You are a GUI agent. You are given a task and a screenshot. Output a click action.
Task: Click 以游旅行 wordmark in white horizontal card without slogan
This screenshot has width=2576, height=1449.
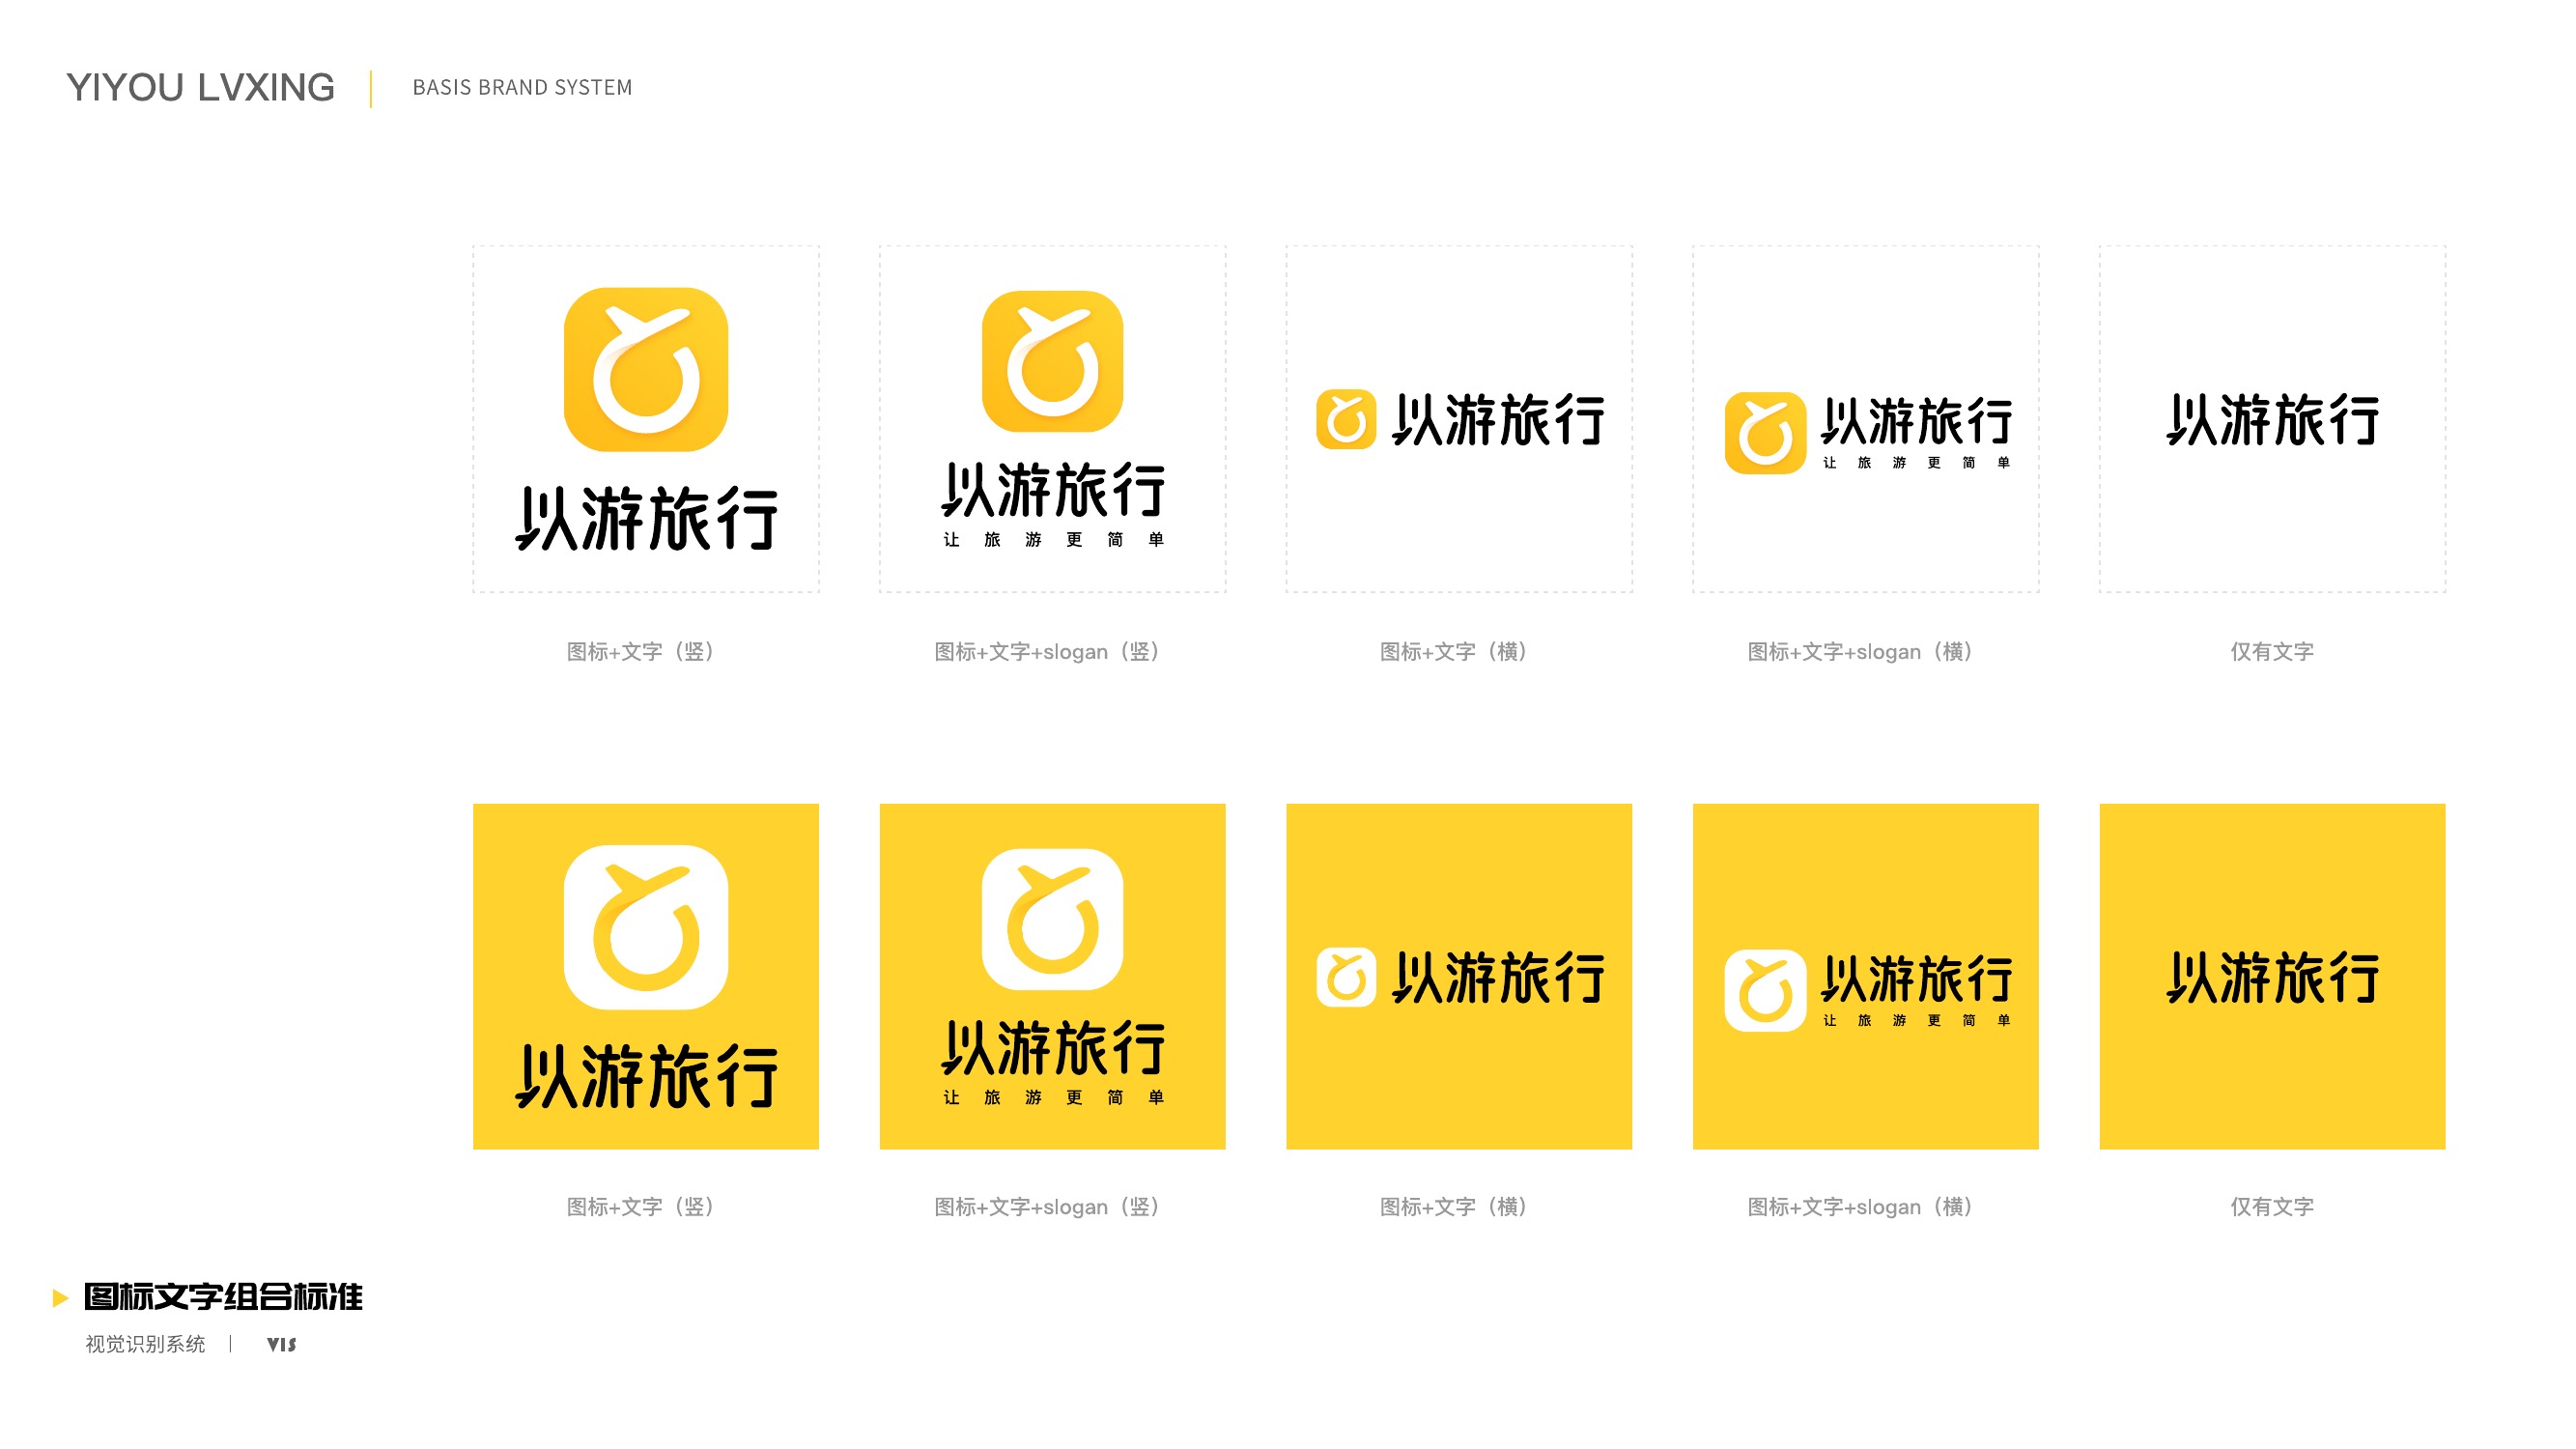[x=1498, y=419]
